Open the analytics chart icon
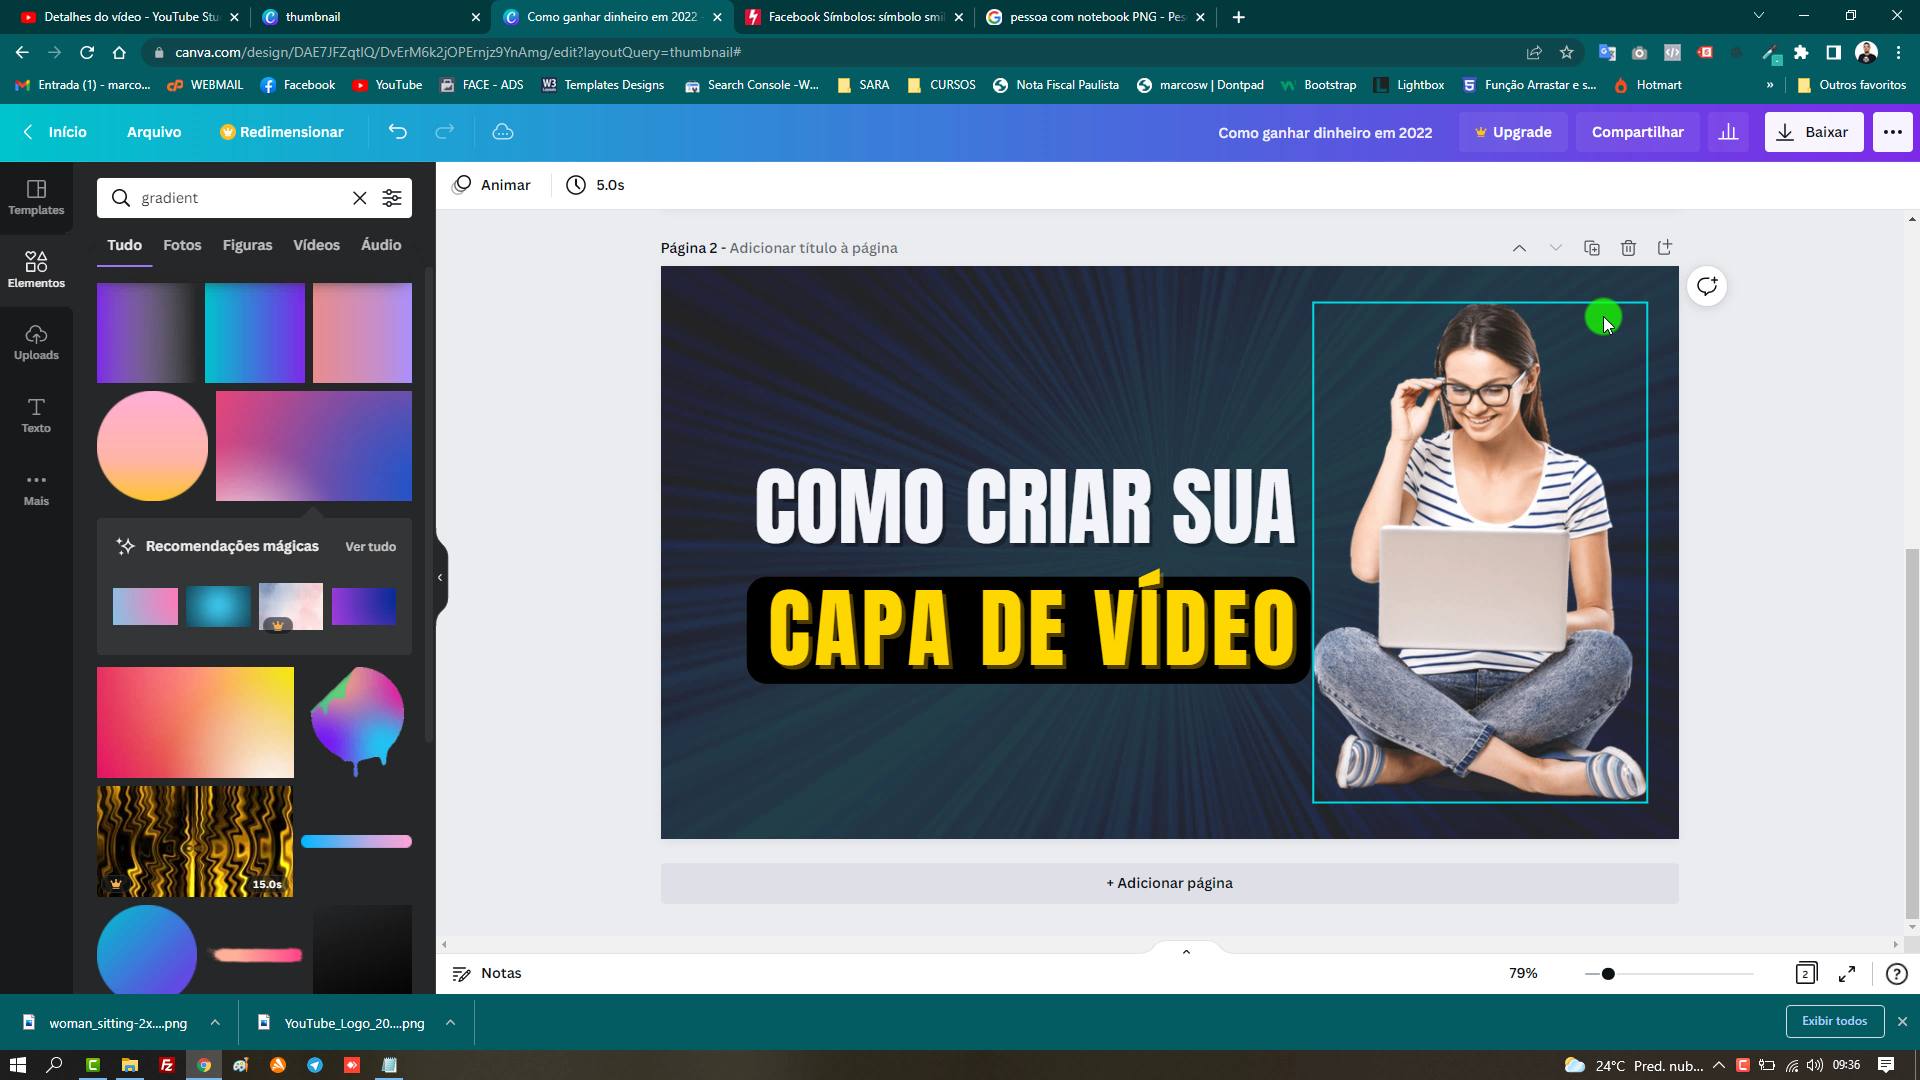 [1728, 132]
